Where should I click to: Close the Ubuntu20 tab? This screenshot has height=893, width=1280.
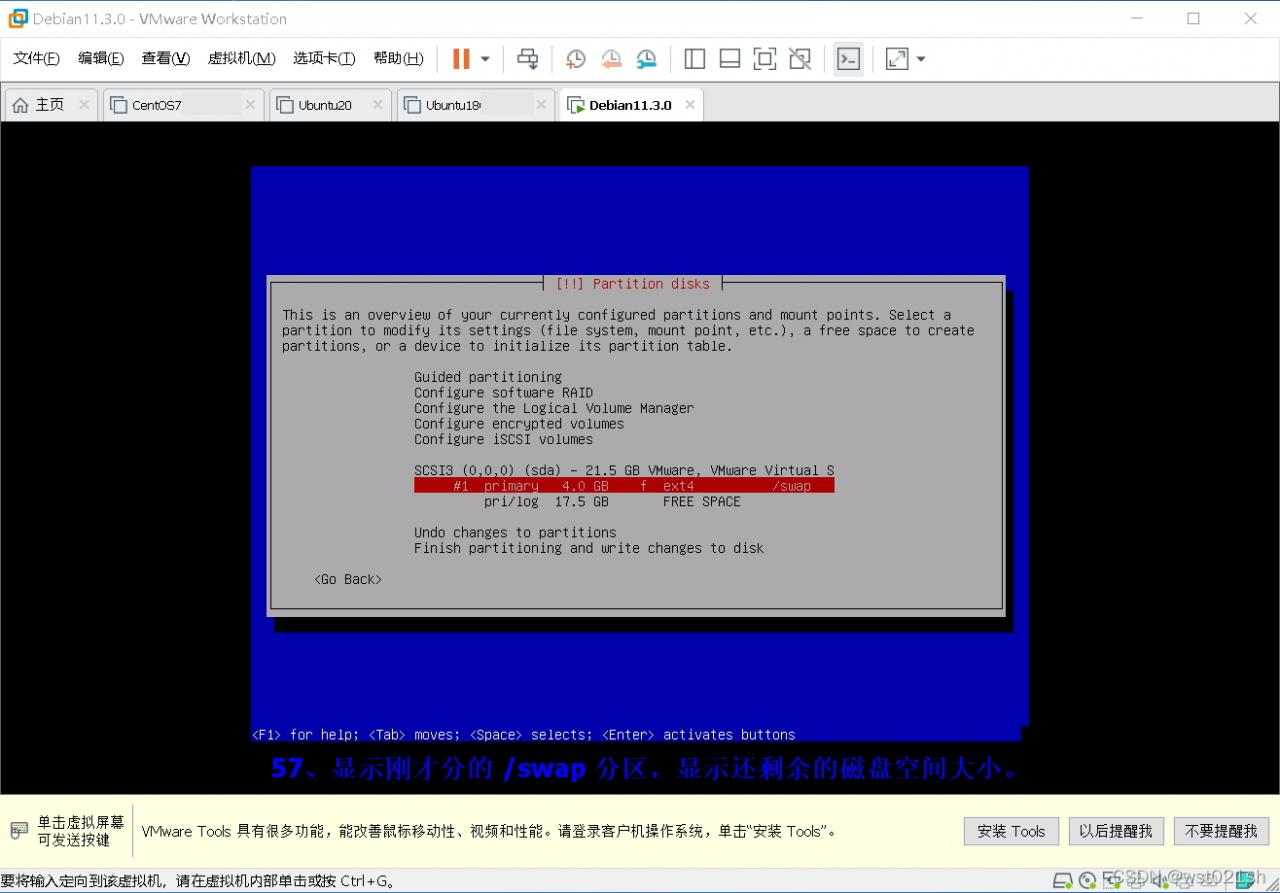[x=378, y=105]
